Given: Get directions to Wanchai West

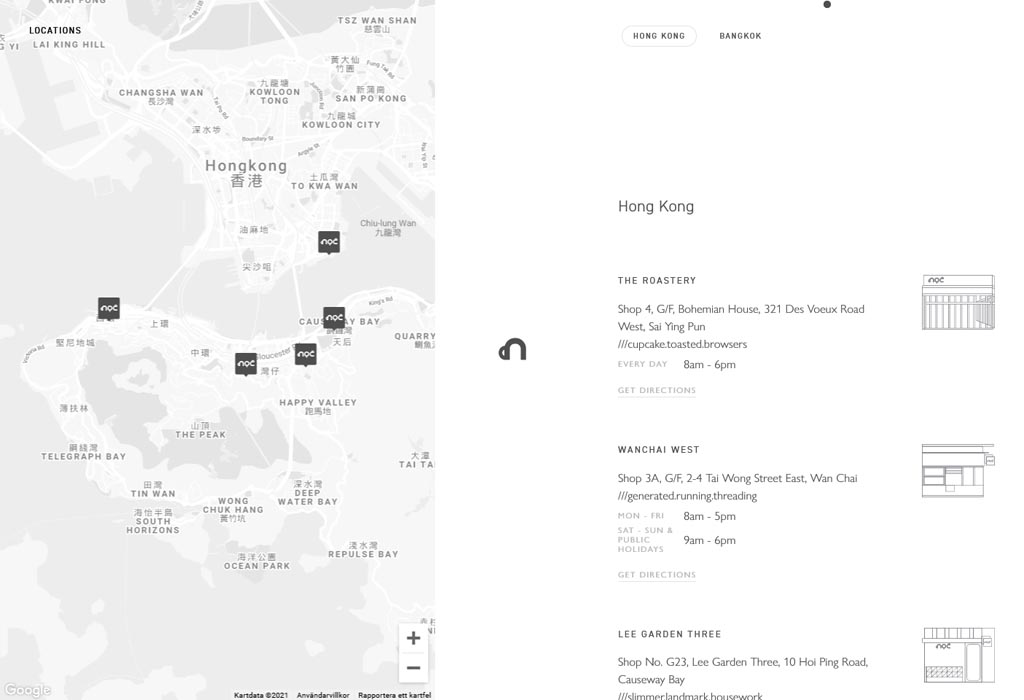Looking at the screenshot, I should click(657, 575).
